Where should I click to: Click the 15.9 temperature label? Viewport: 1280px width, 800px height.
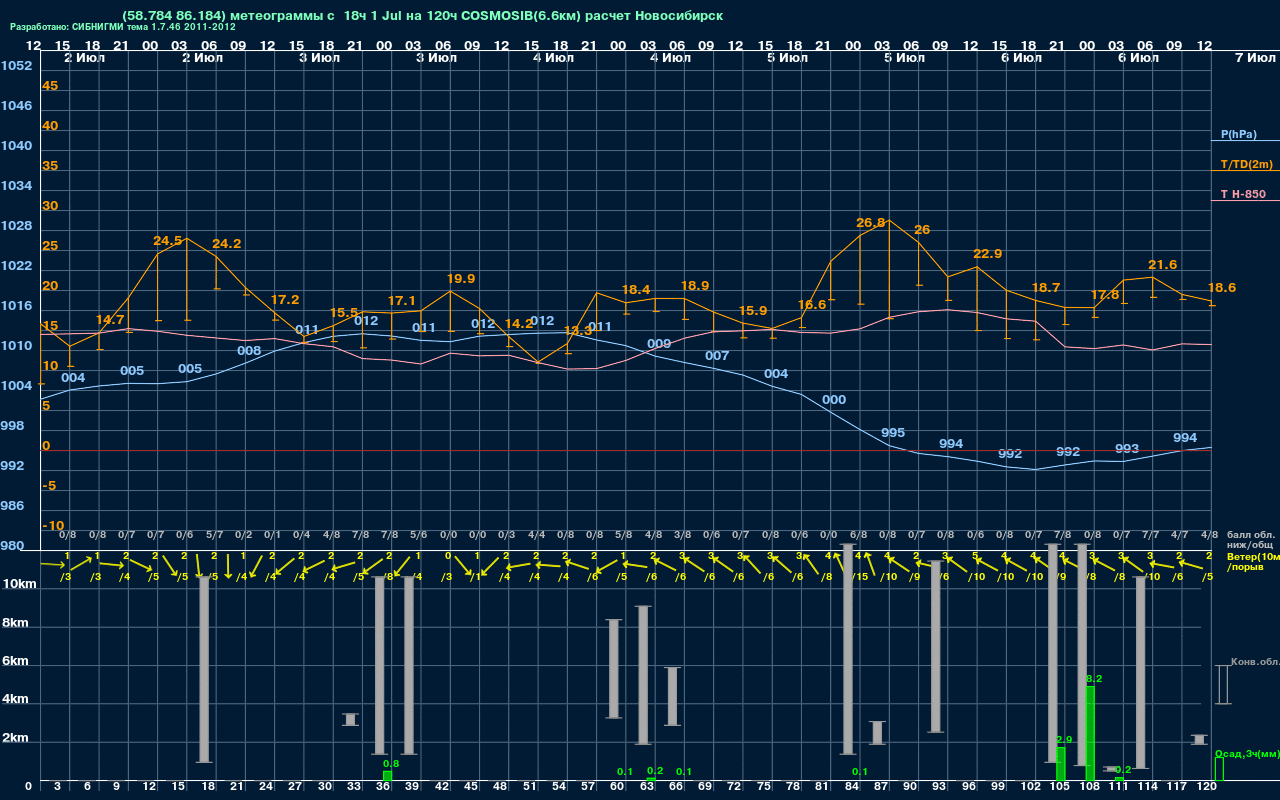(x=753, y=311)
